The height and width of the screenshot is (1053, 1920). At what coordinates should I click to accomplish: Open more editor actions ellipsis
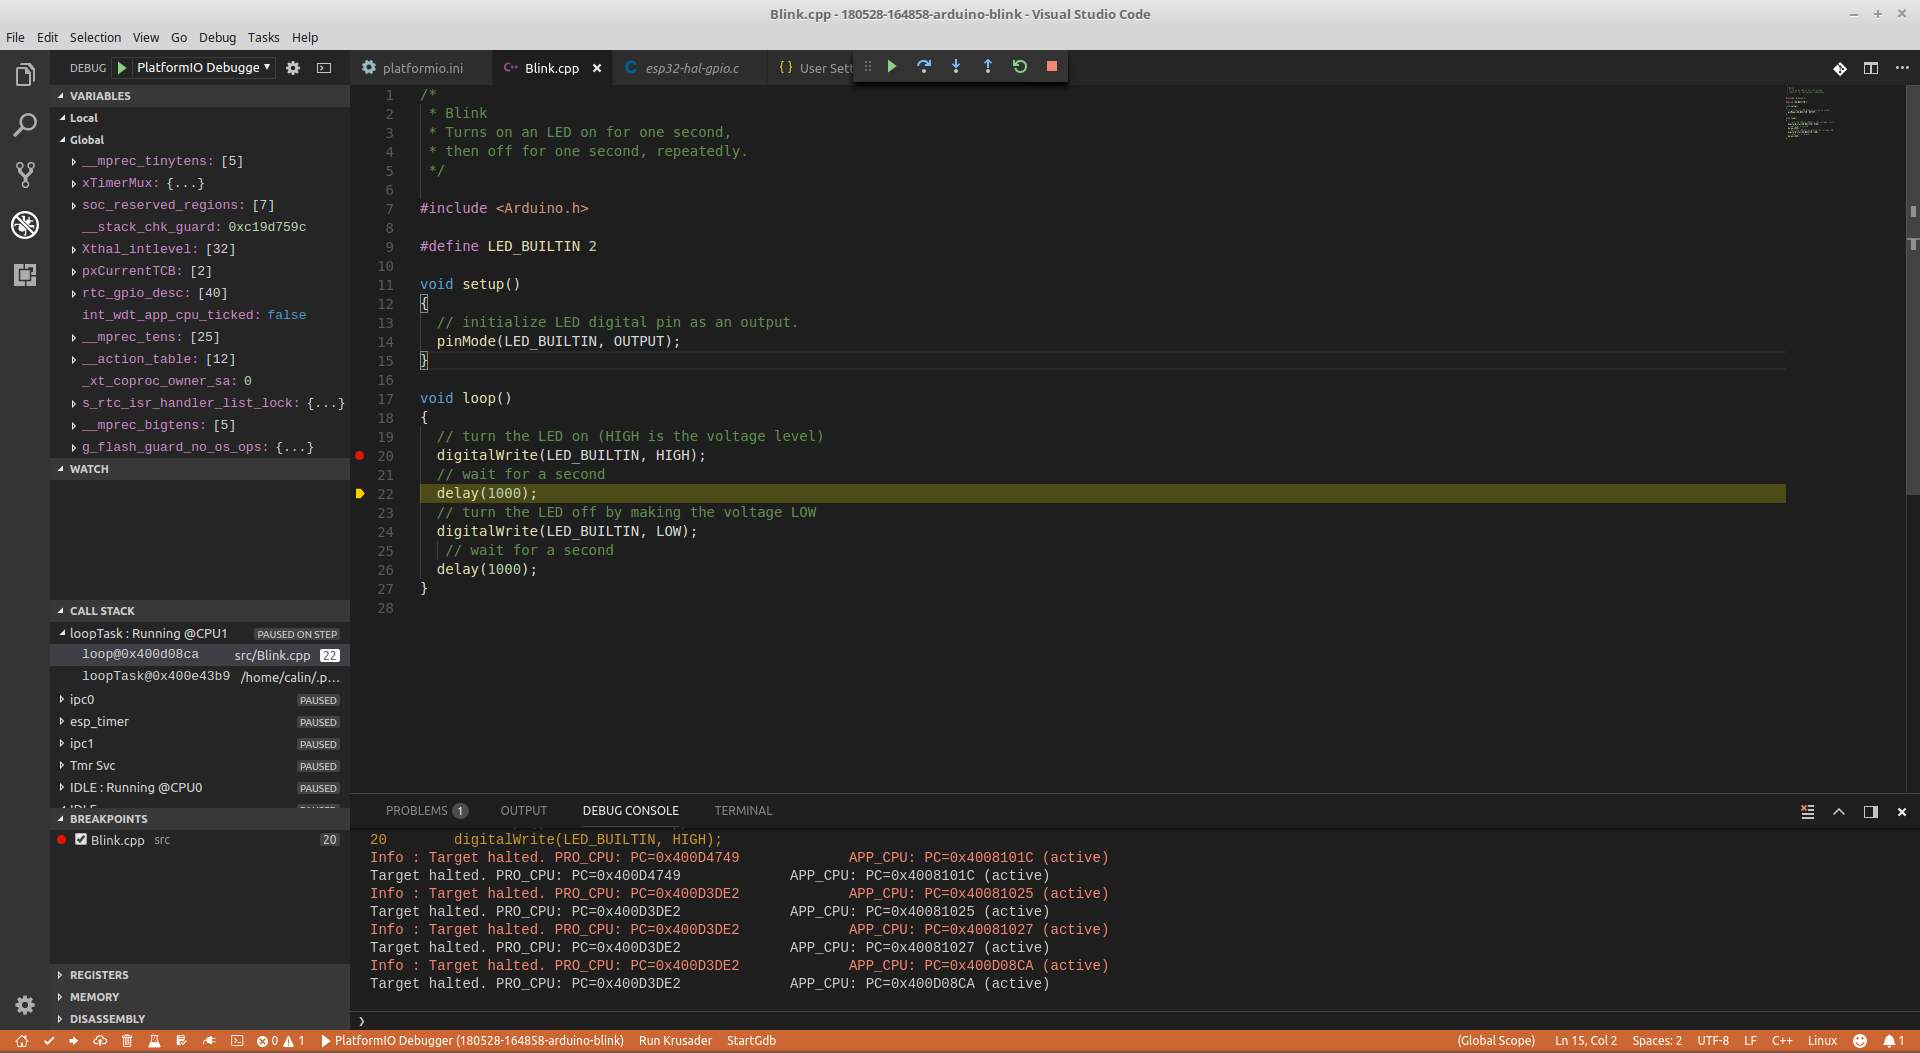(1902, 68)
